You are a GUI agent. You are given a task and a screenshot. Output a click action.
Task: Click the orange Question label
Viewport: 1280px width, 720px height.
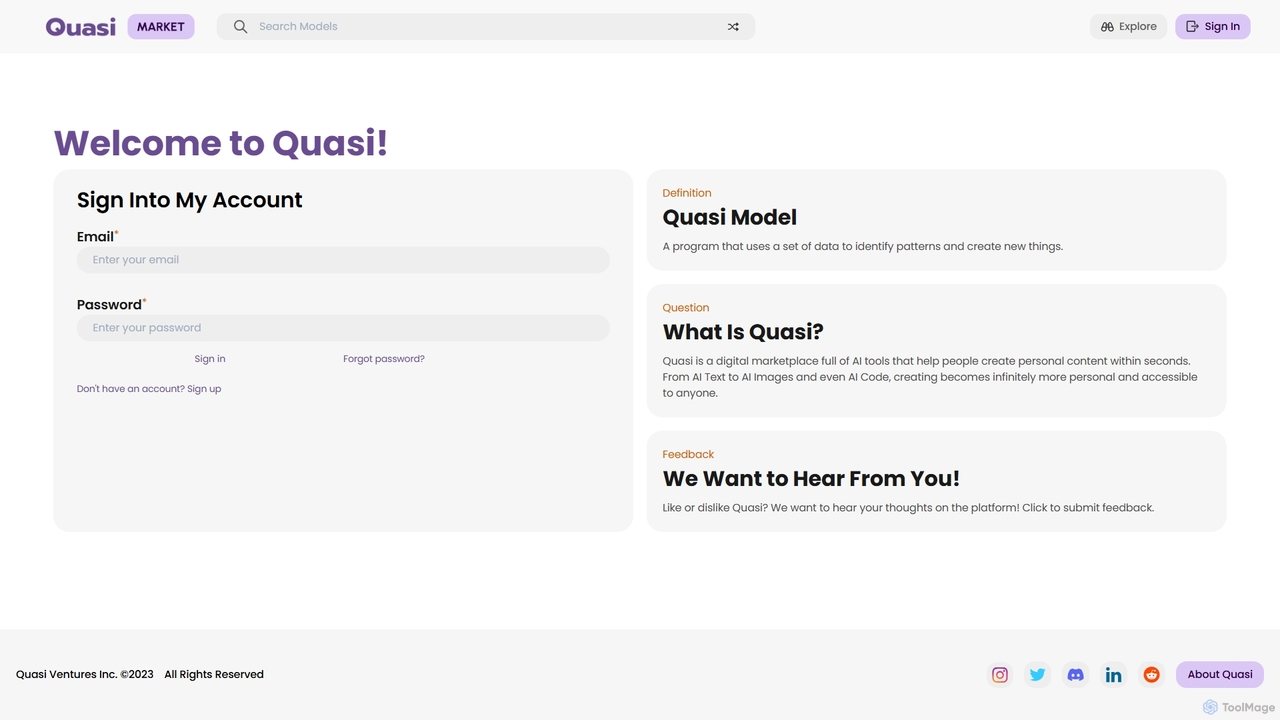coord(686,308)
